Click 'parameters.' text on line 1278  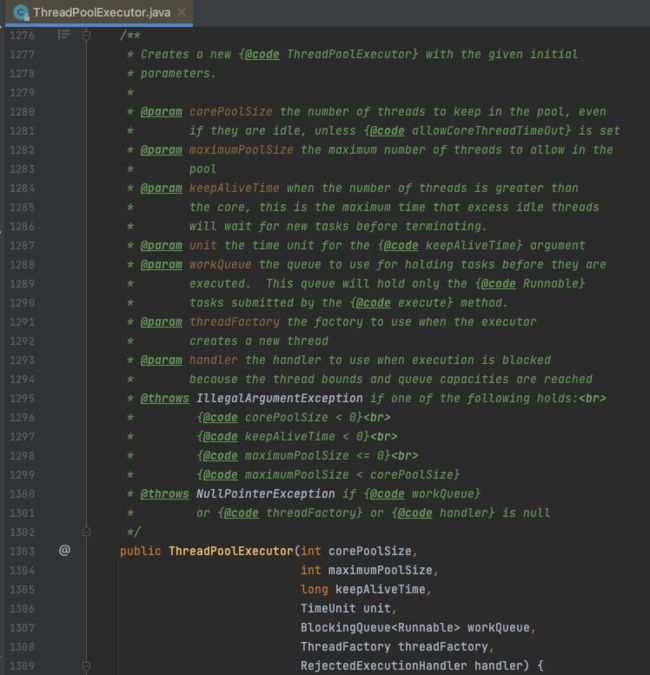click(x=178, y=74)
